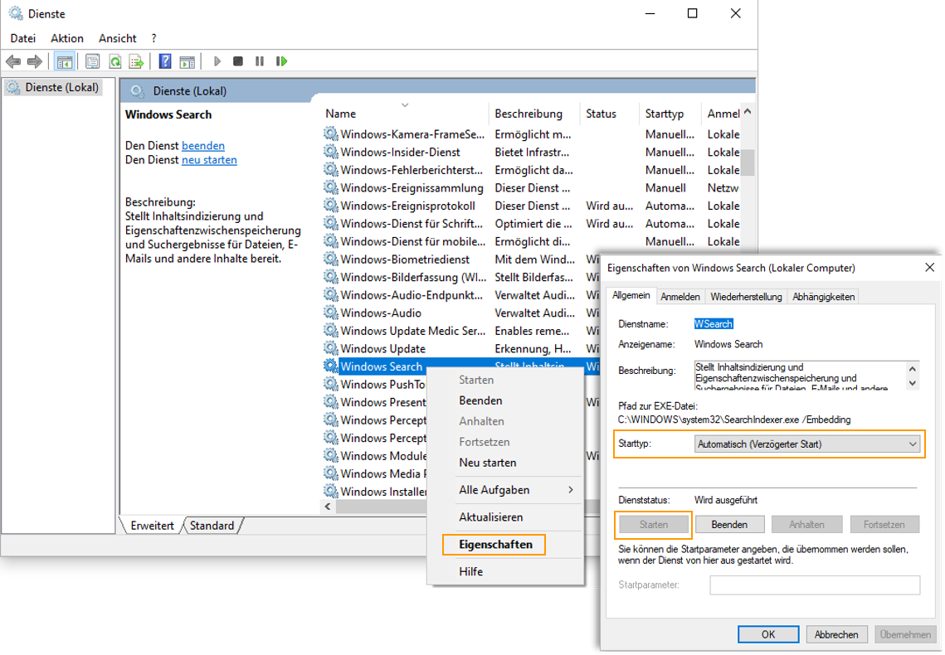Click the Forward arrow in the Dienste toolbar
This screenshot has height=655, width=945.
35,61
